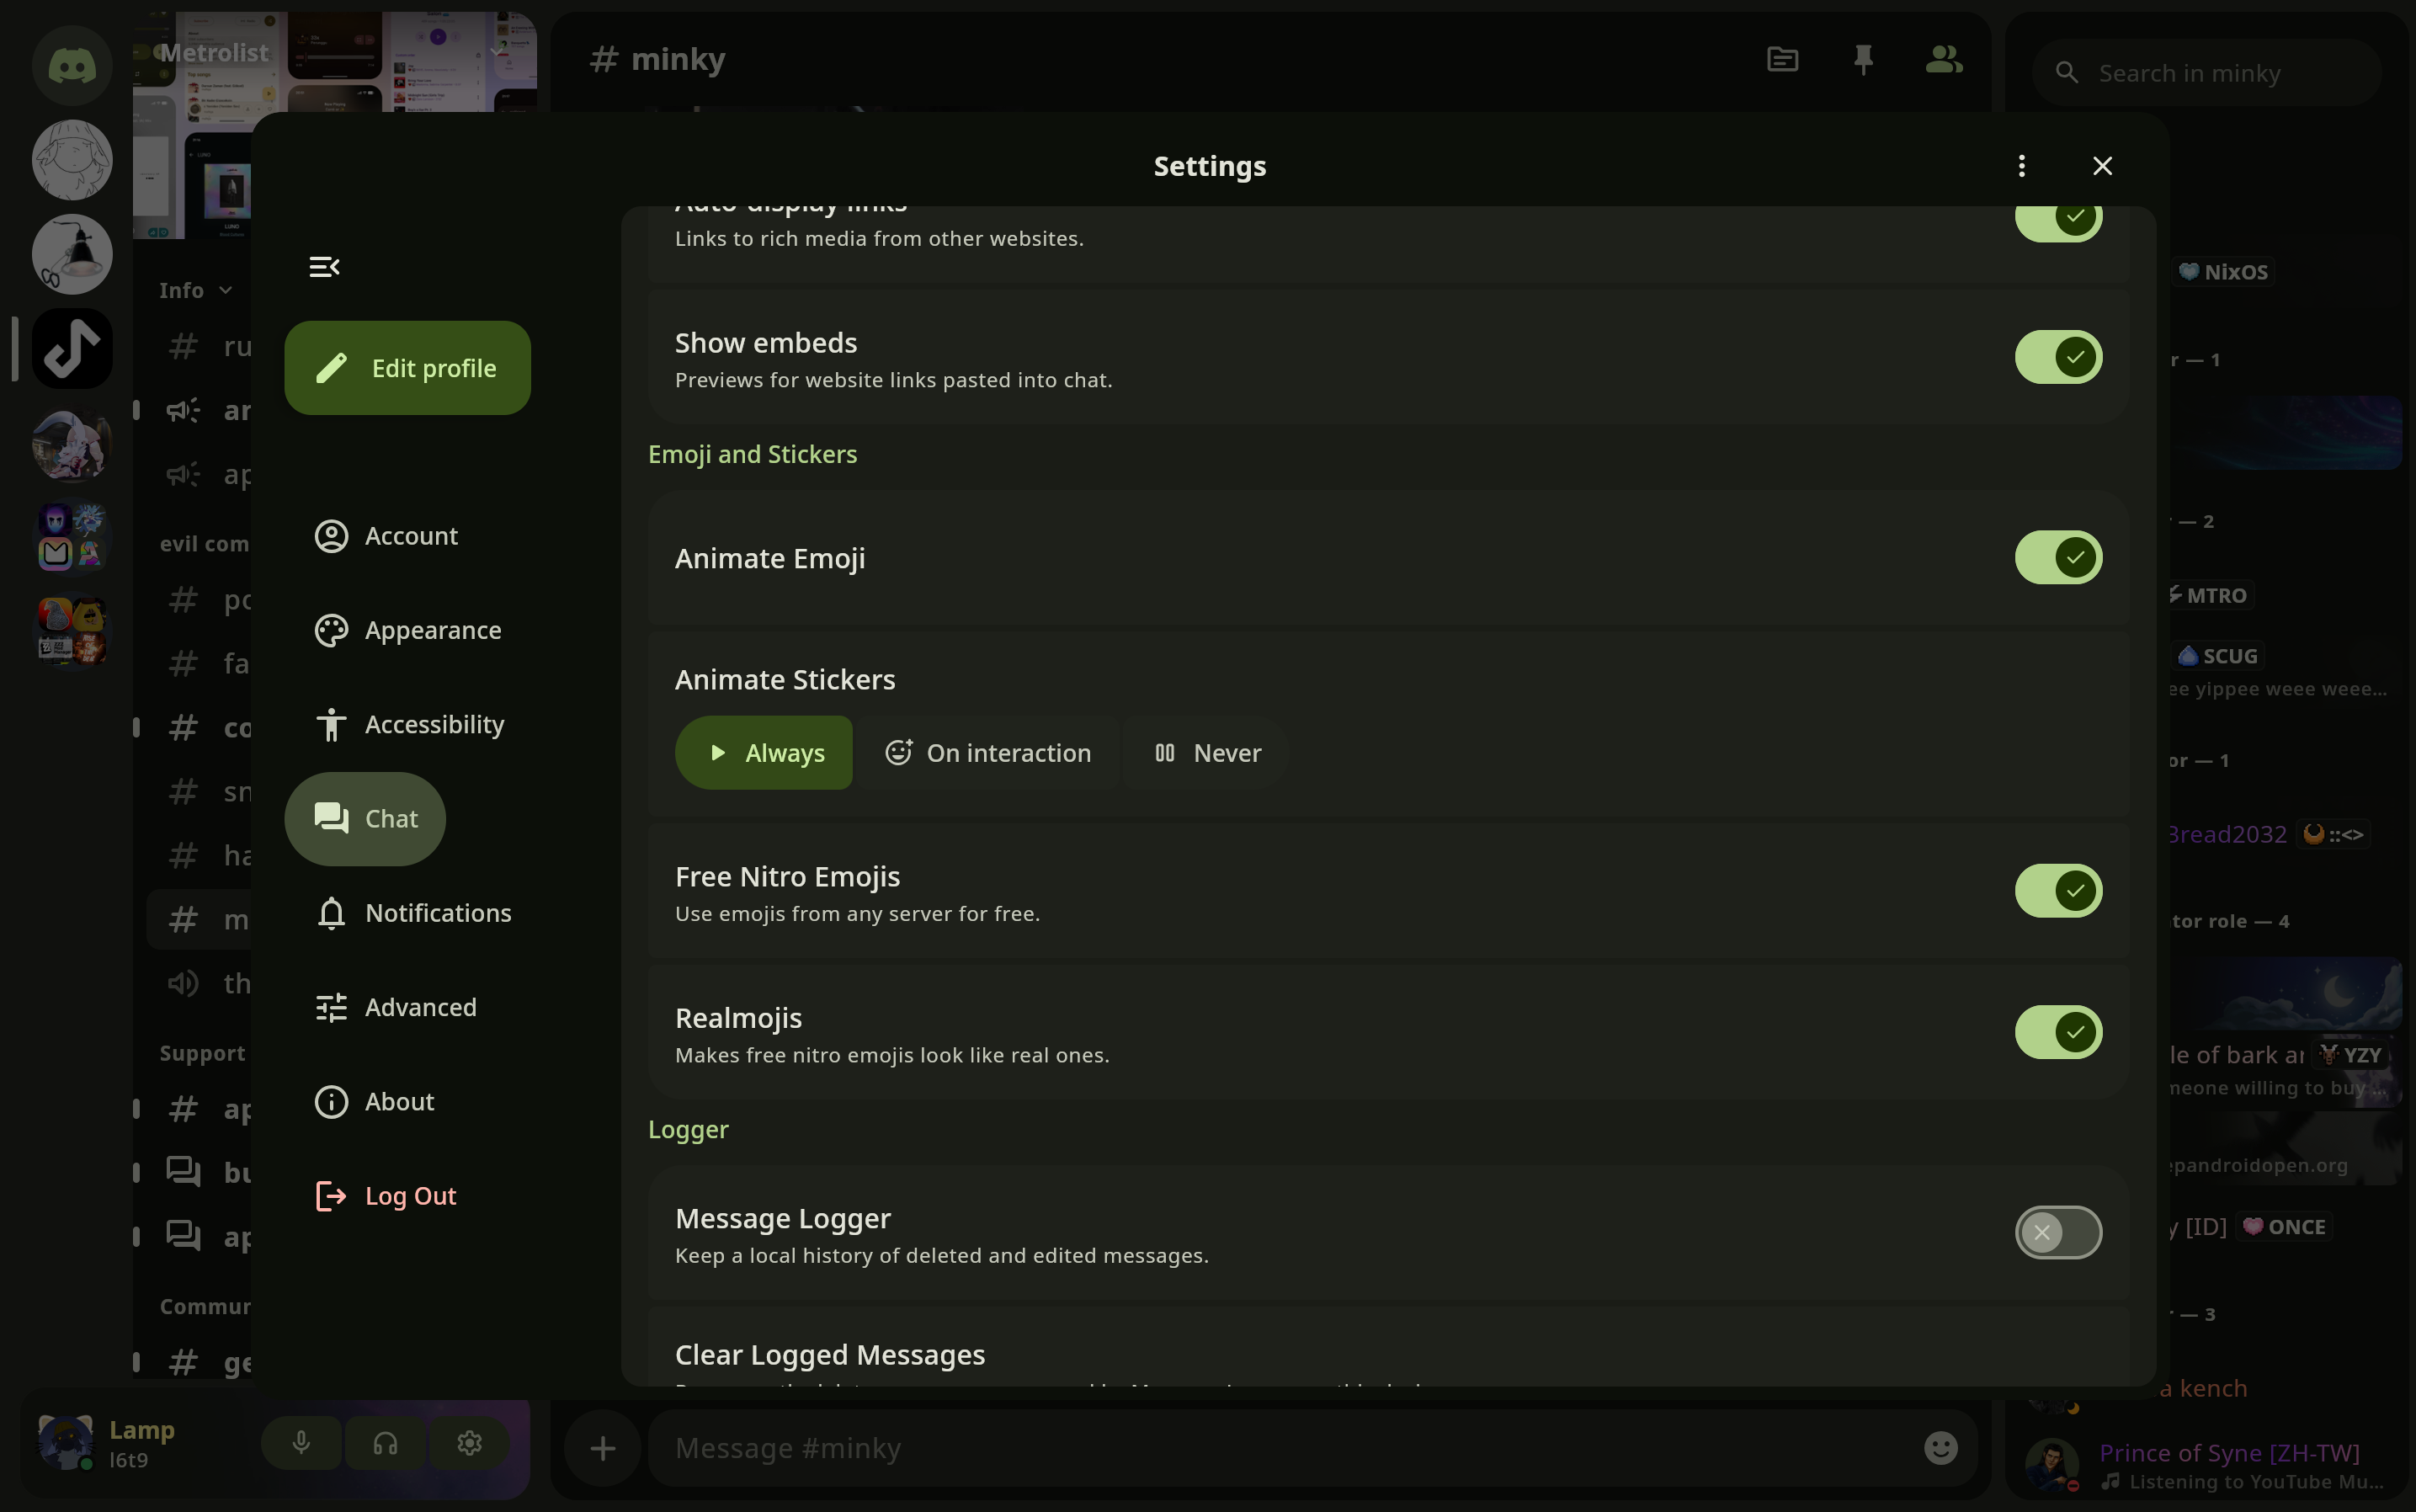The height and width of the screenshot is (1512, 2416).
Task: Open the emoji picker smiley icon
Action: [1940, 1448]
